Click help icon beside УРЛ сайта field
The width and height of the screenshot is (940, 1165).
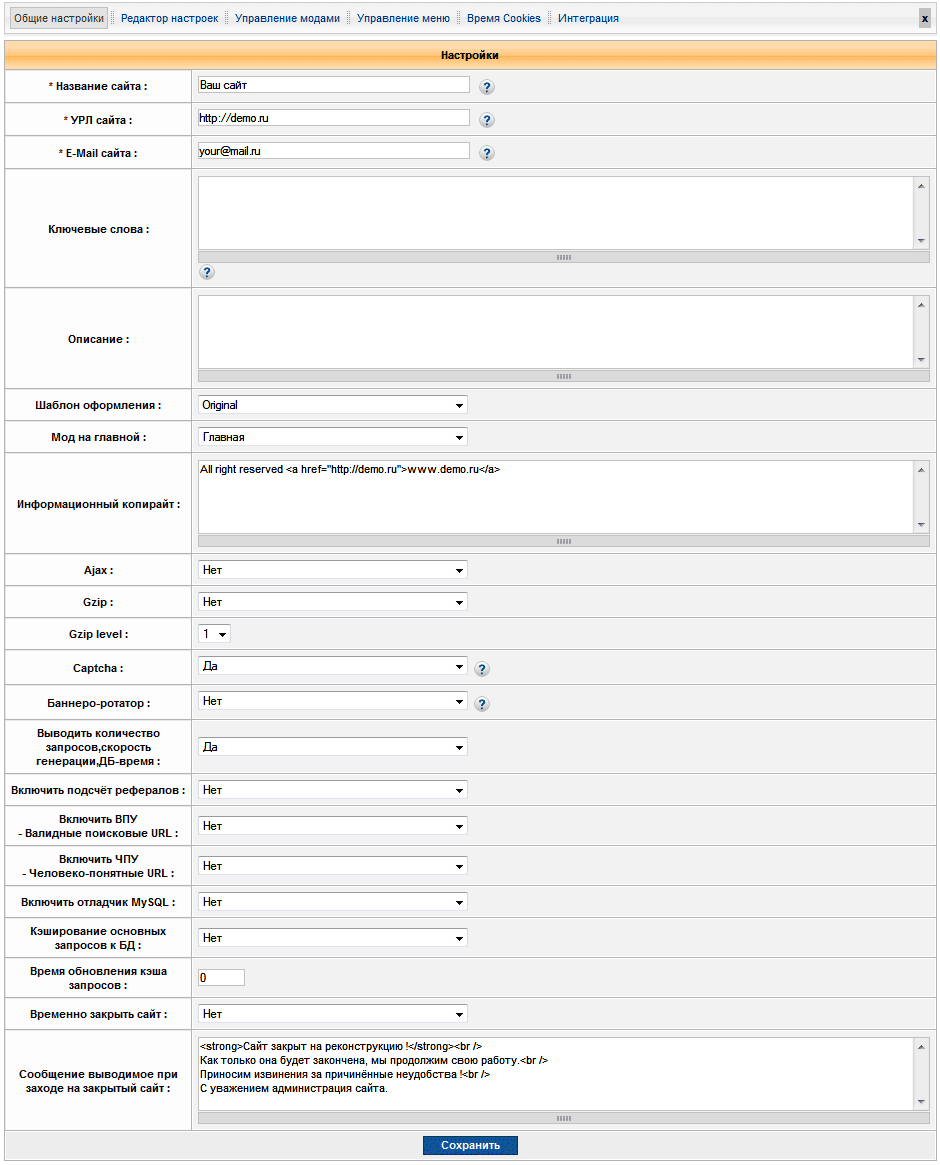487,121
